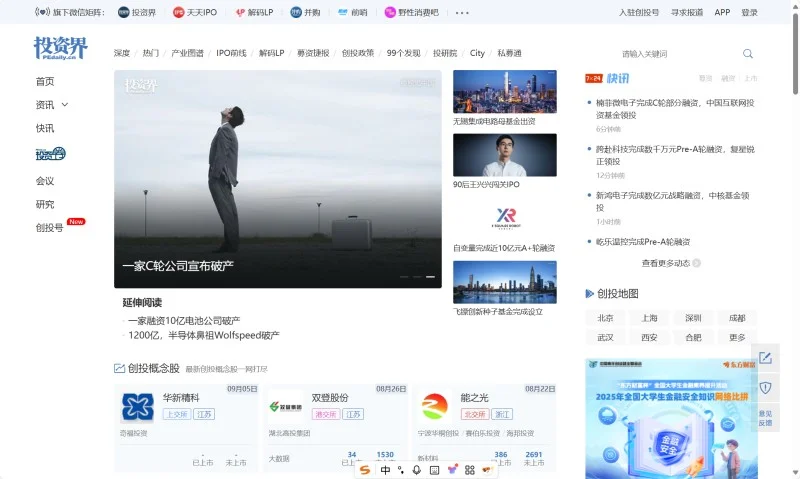Screen dimensions: 800x479
Task: Select the 99个发现 navigation tab
Action: (404, 53)
